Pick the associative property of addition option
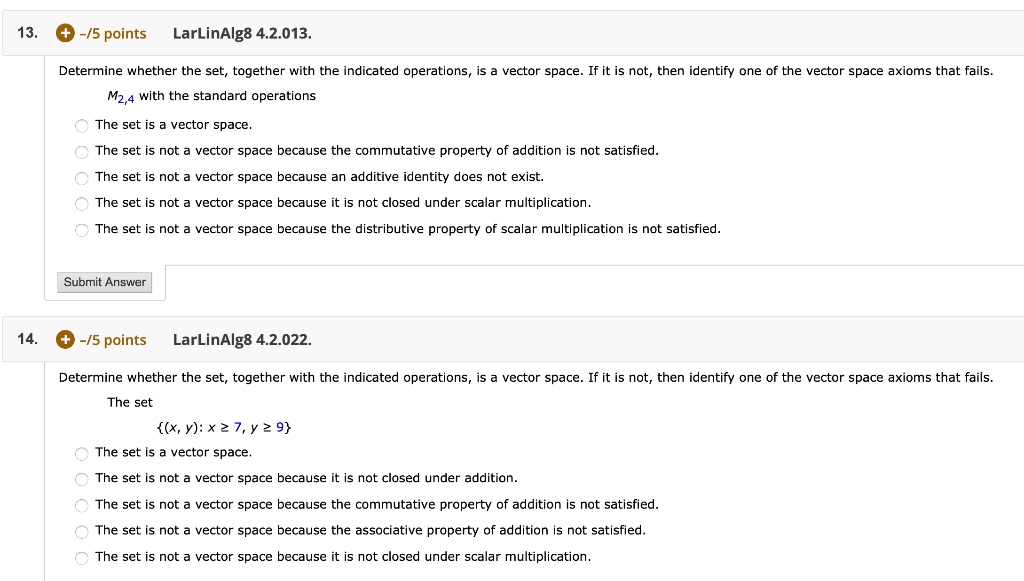1024x581 pixels. 81,532
